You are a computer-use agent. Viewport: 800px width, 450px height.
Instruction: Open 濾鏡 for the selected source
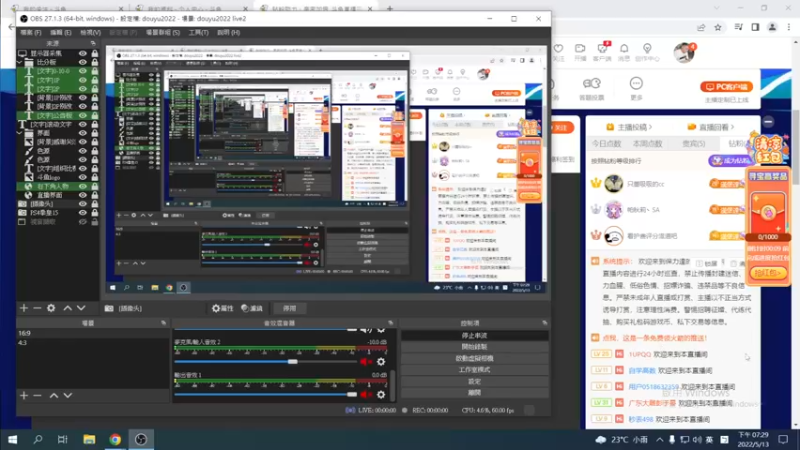tap(252, 308)
